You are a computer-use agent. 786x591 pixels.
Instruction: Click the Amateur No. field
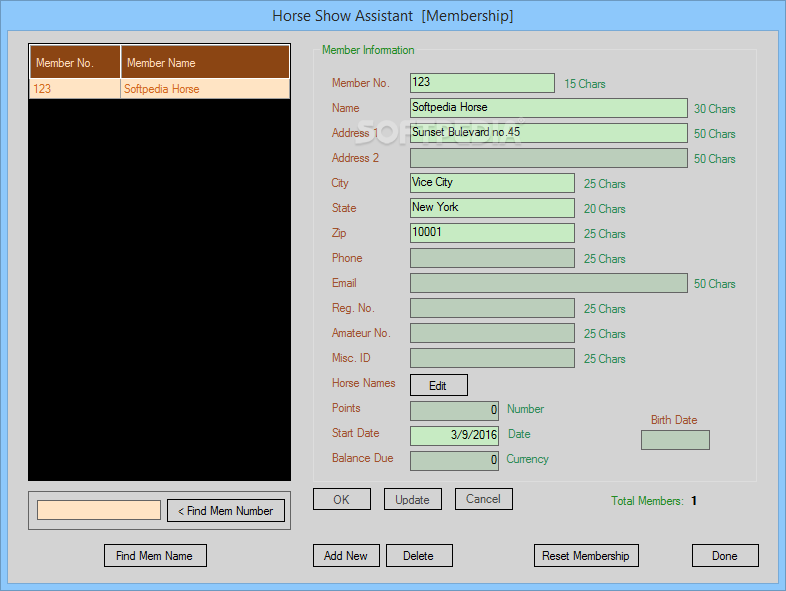(x=492, y=333)
